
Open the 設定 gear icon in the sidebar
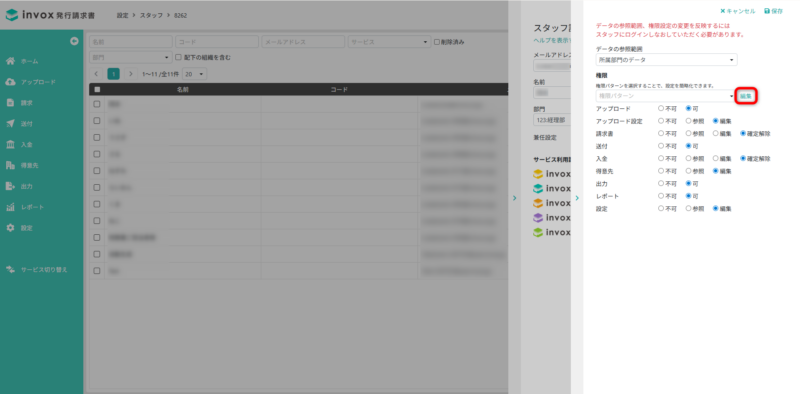pyautogui.click(x=10, y=228)
